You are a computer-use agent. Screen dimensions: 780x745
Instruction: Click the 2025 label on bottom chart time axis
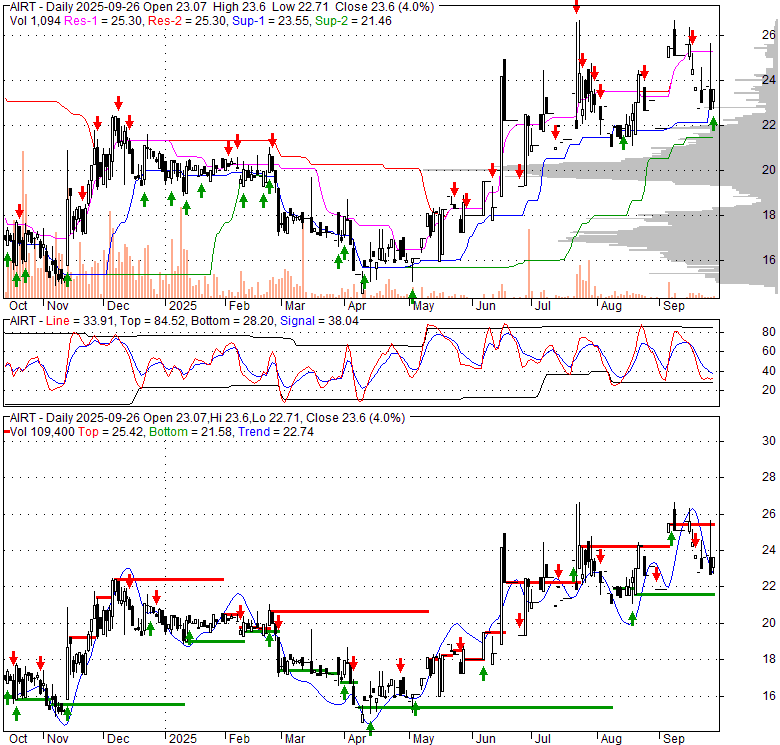point(183,739)
